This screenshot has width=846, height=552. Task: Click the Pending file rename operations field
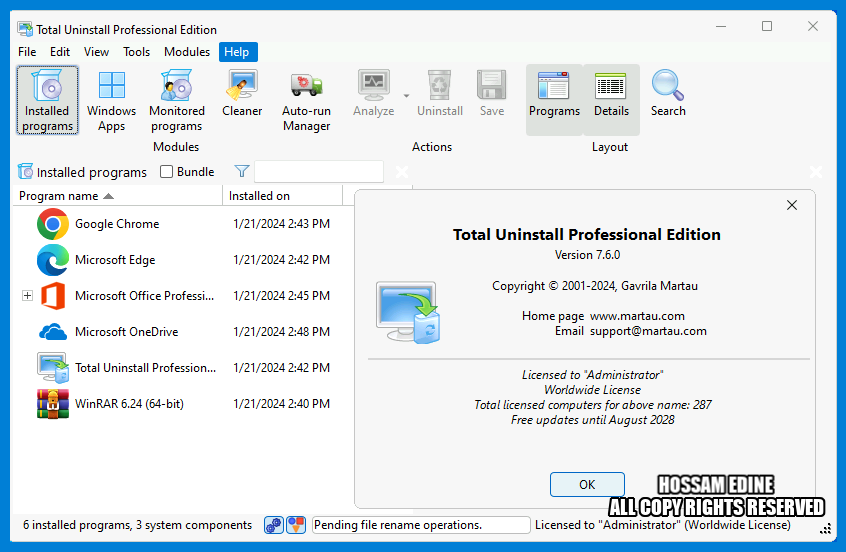click(421, 524)
